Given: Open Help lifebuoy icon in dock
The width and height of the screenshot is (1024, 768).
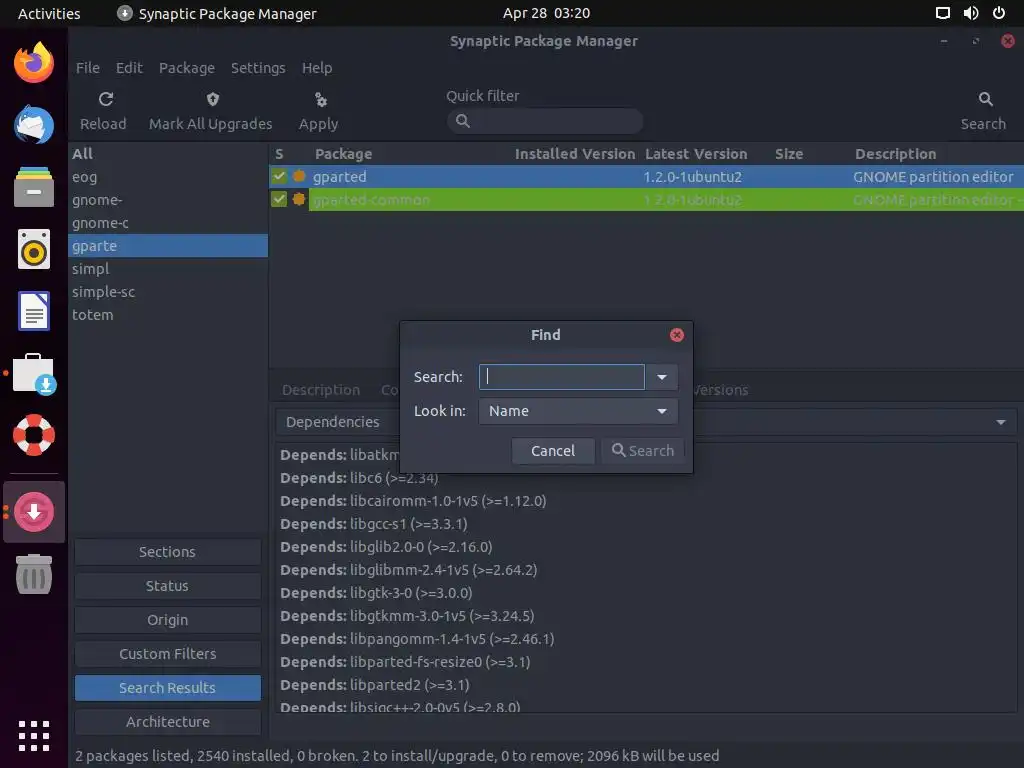Looking at the screenshot, I should (34, 435).
